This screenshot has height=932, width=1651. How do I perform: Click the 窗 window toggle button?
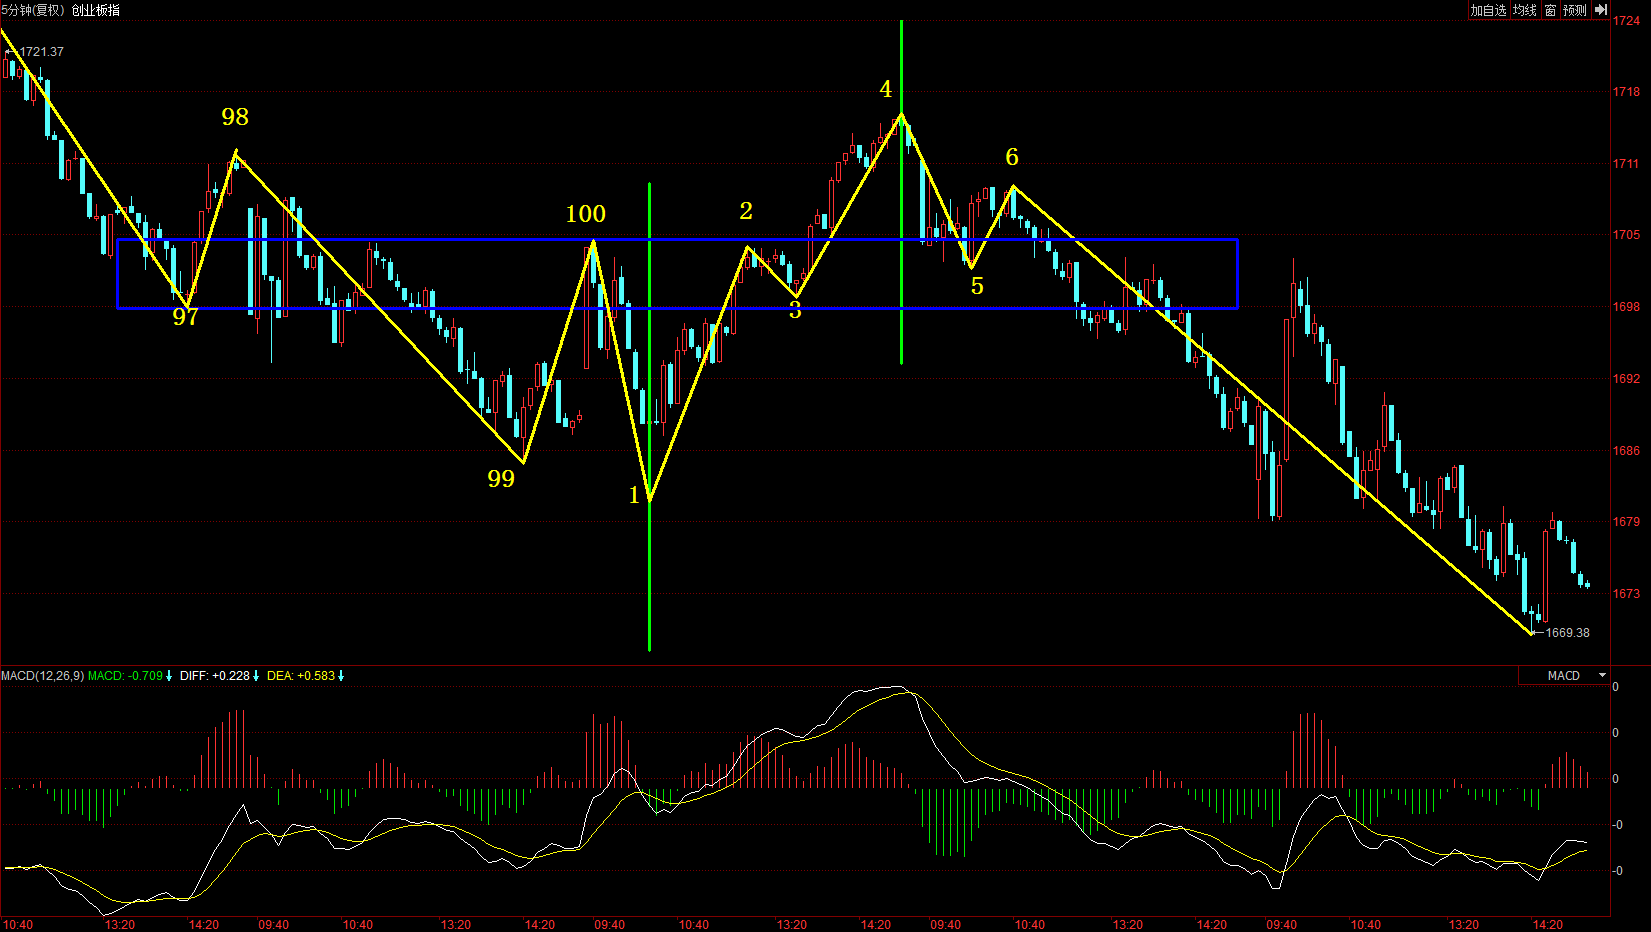pos(1550,10)
